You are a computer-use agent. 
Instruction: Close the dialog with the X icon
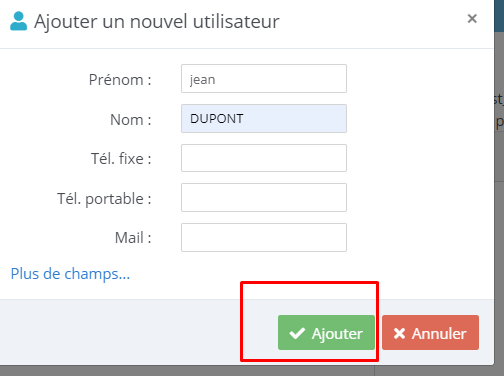472,19
